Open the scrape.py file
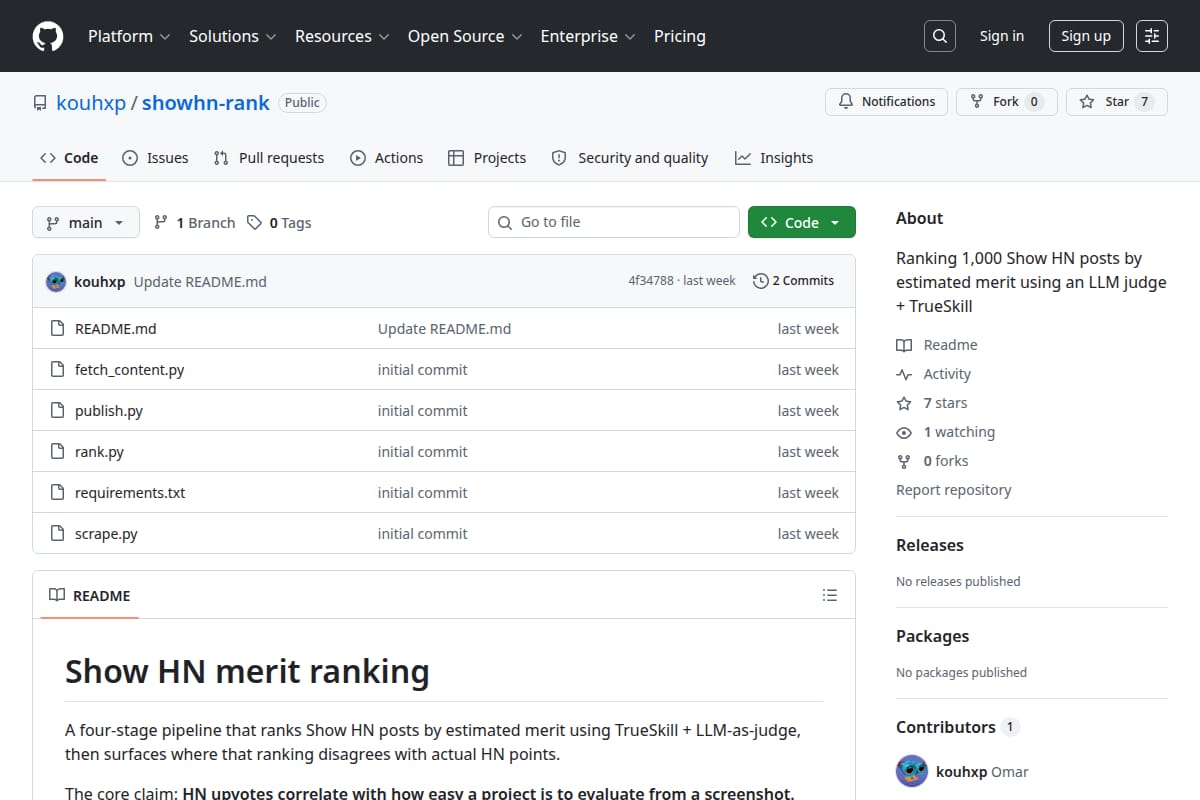 pyautogui.click(x=106, y=534)
